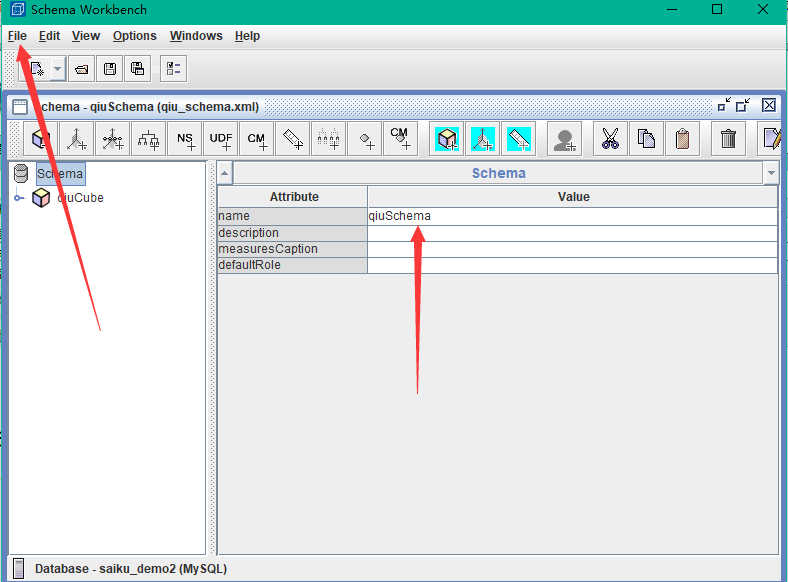Select the qiuCube tree node
This screenshot has height=582, width=788.
pos(80,198)
